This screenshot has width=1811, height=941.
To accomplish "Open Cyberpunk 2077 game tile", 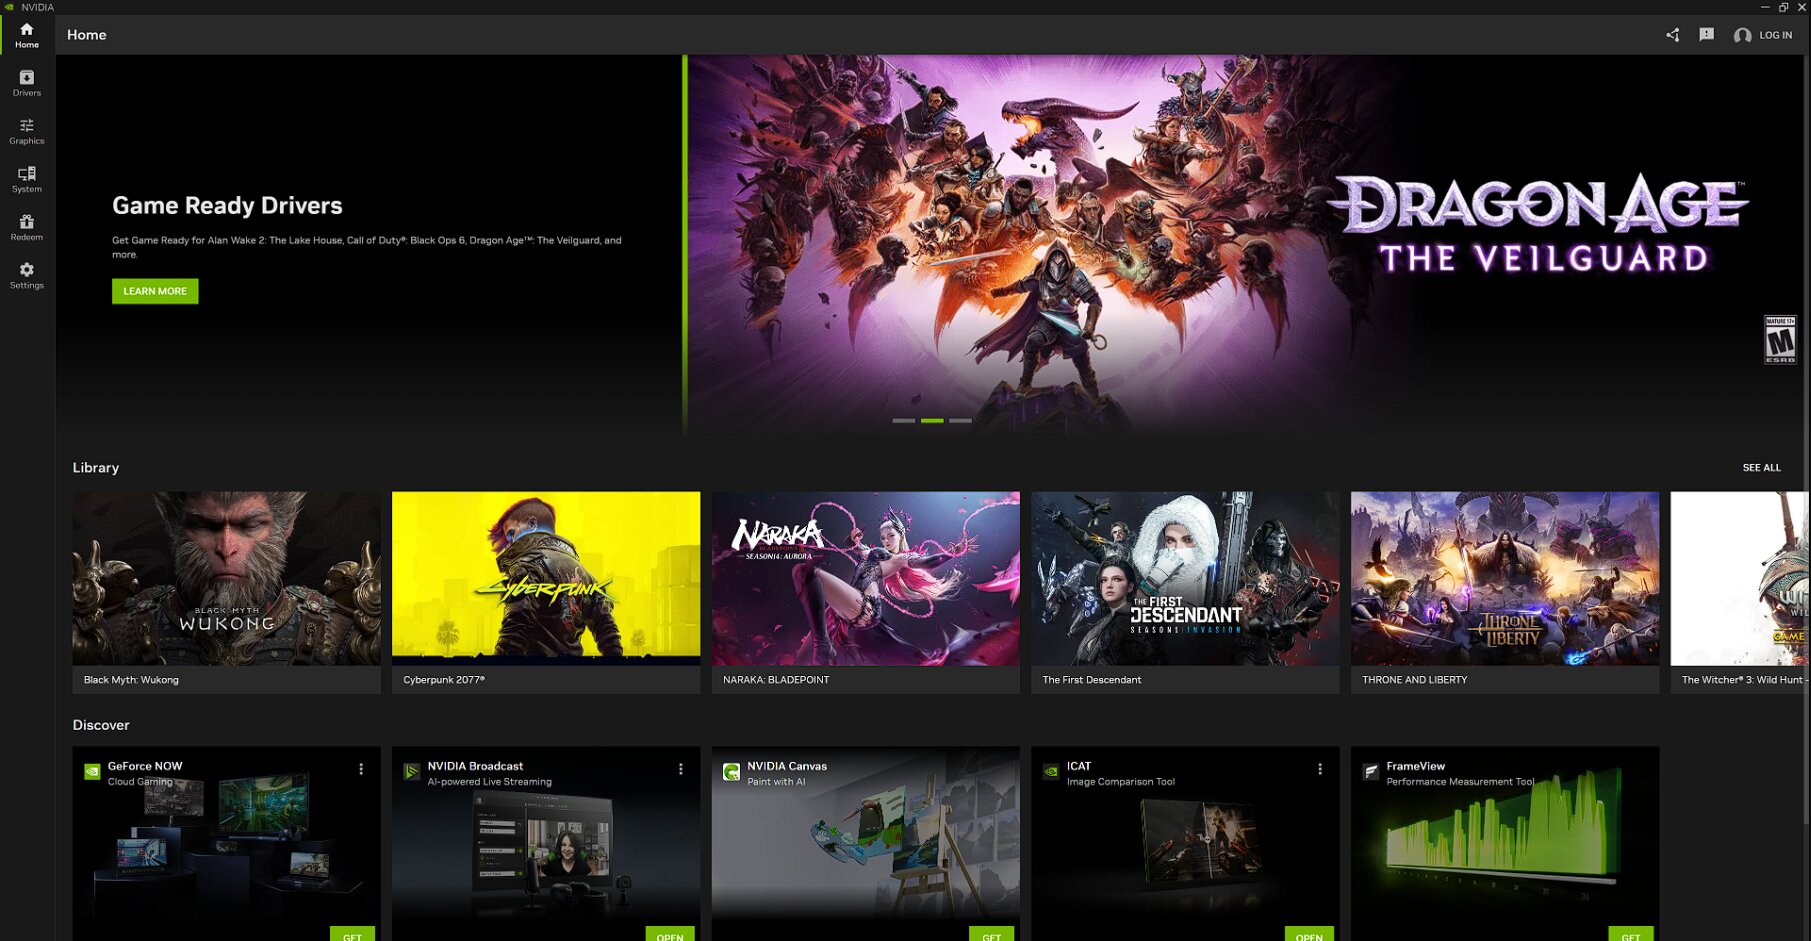I will 546,592.
